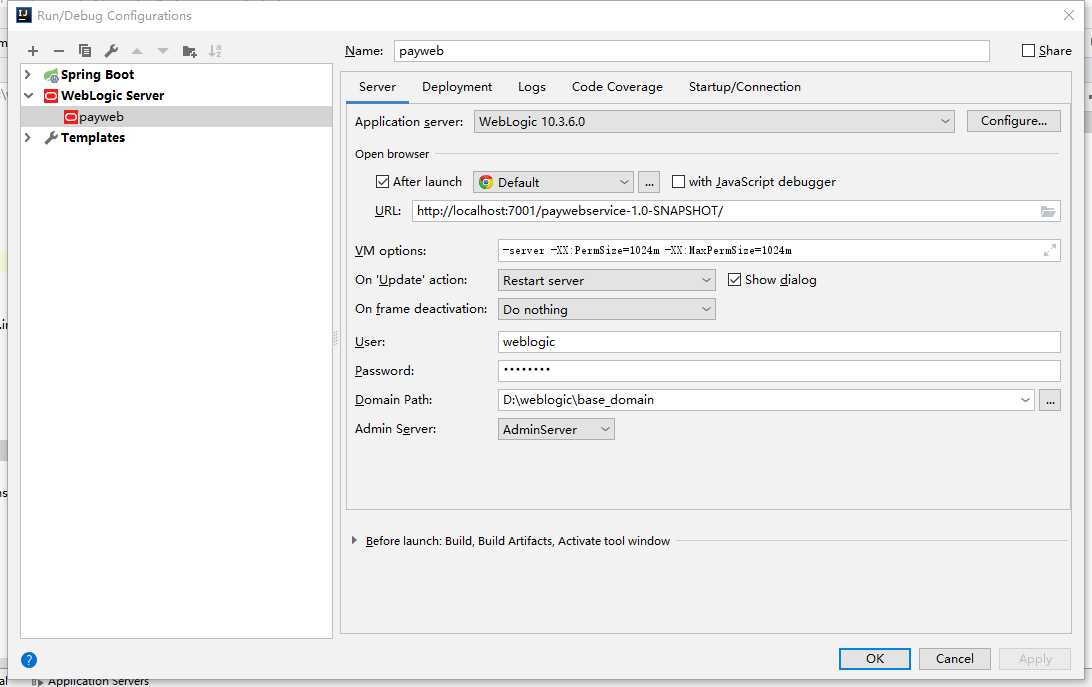Open the Admin Server dropdown
The image size is (1092, 687).
[556, 429]
